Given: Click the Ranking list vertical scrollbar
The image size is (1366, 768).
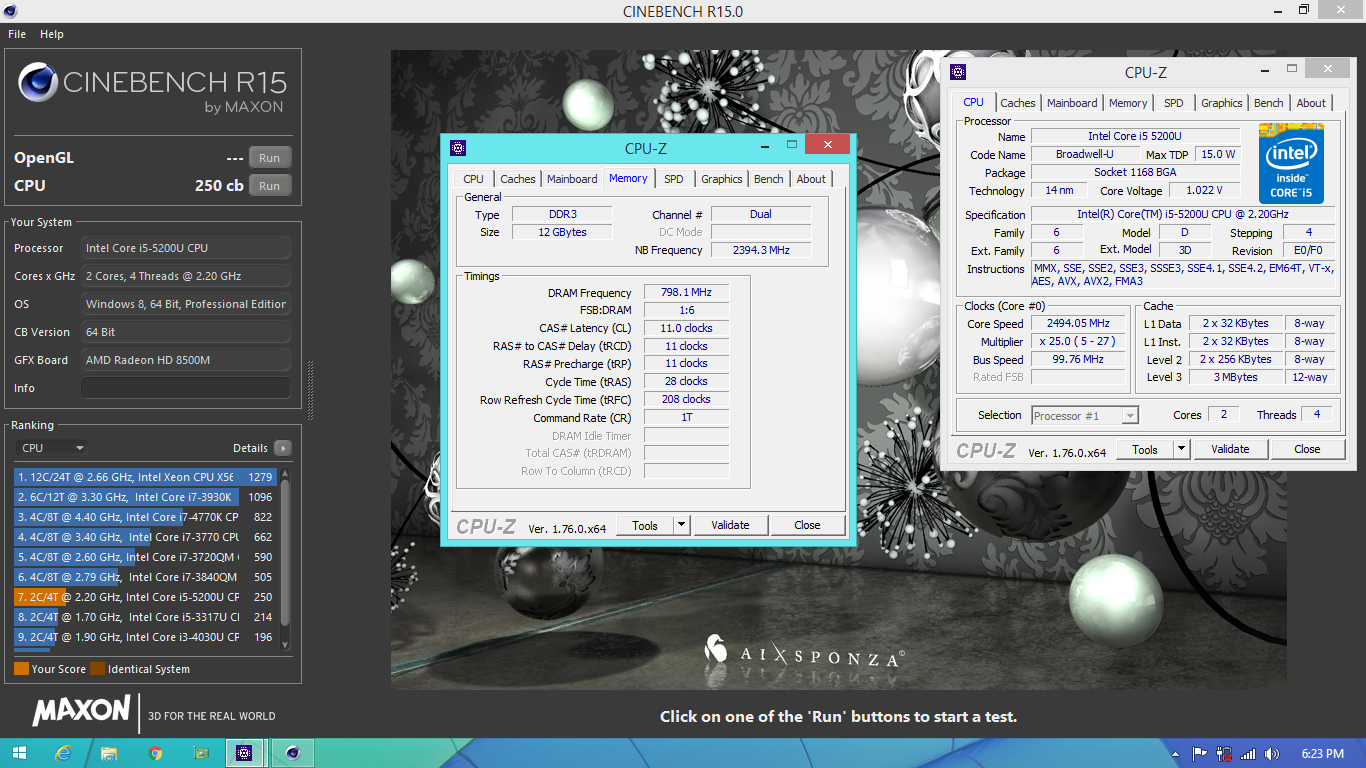Looking at the screenshot, I should pos(285,559).
